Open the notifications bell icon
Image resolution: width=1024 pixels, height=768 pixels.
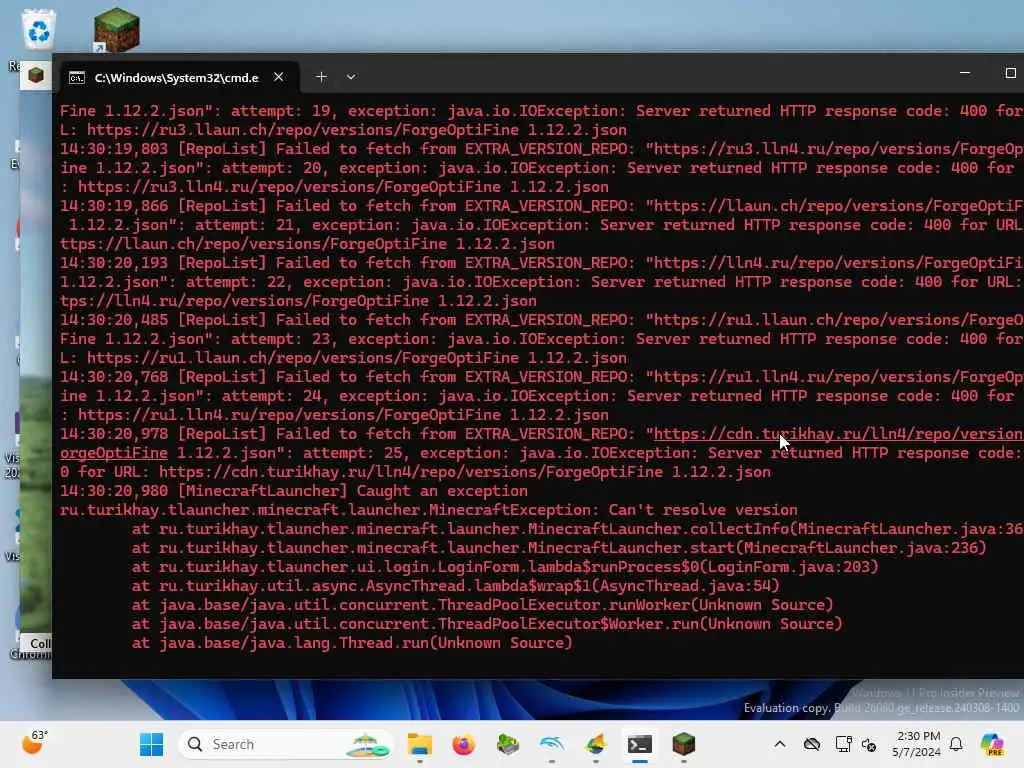956,744
